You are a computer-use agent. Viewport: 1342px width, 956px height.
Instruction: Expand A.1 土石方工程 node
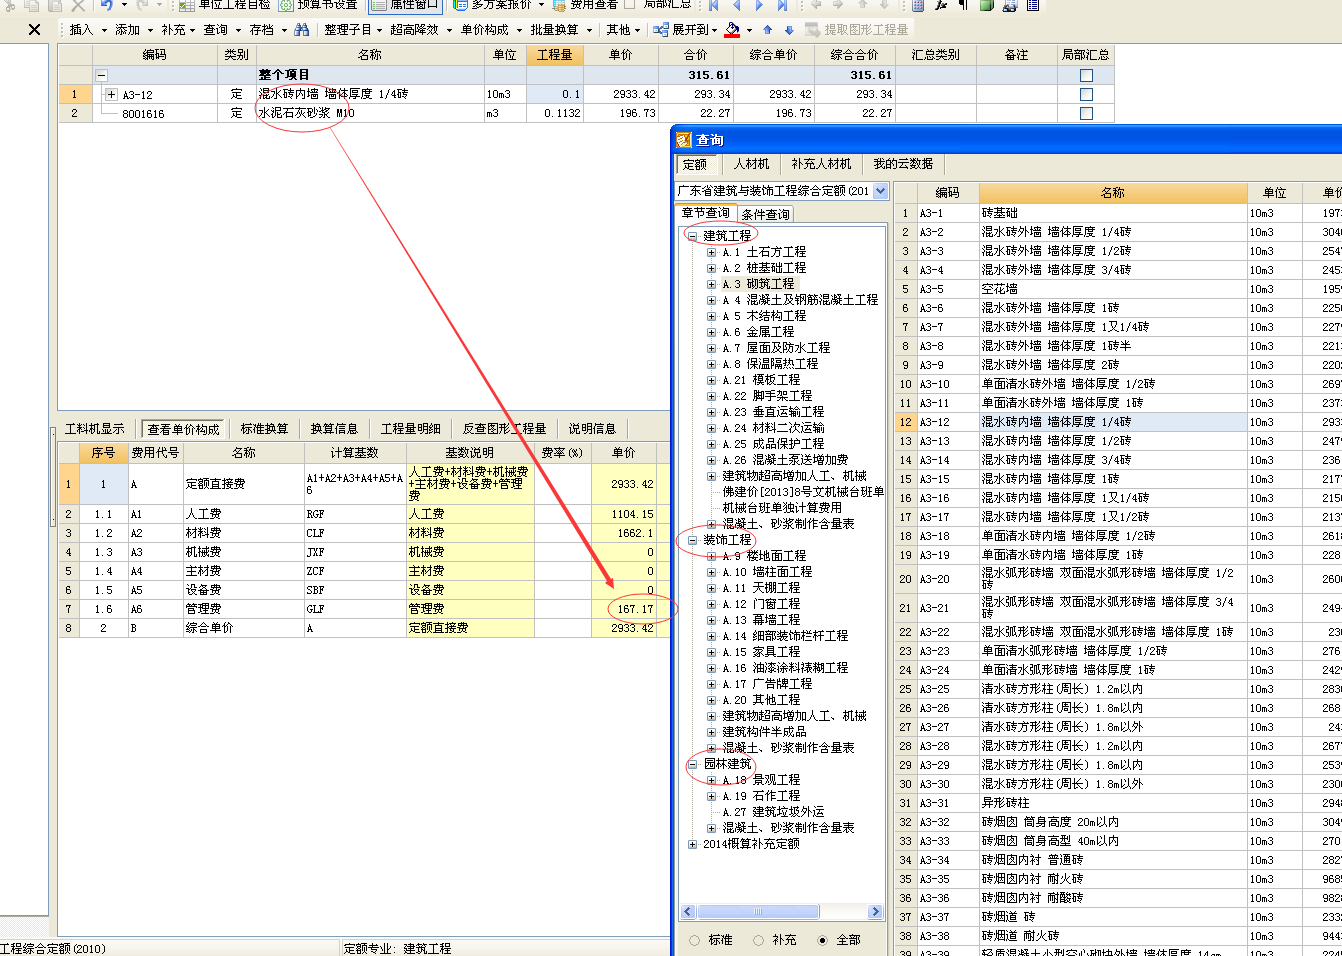(711, 252)
